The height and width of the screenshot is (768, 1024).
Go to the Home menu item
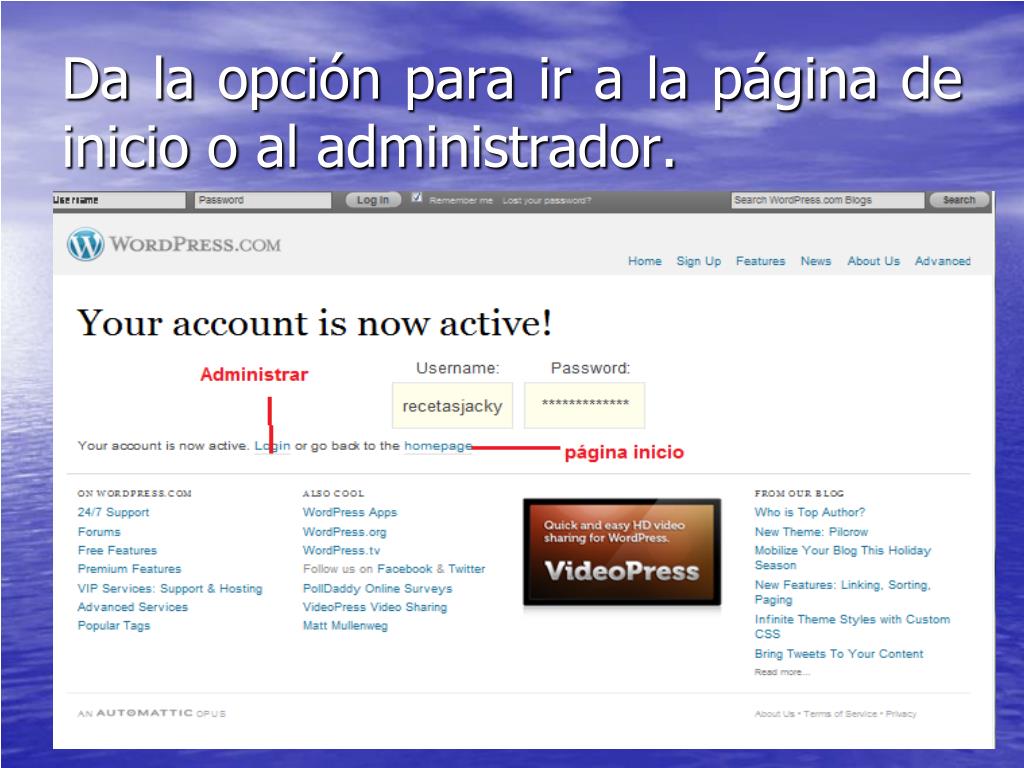(645, 261)
